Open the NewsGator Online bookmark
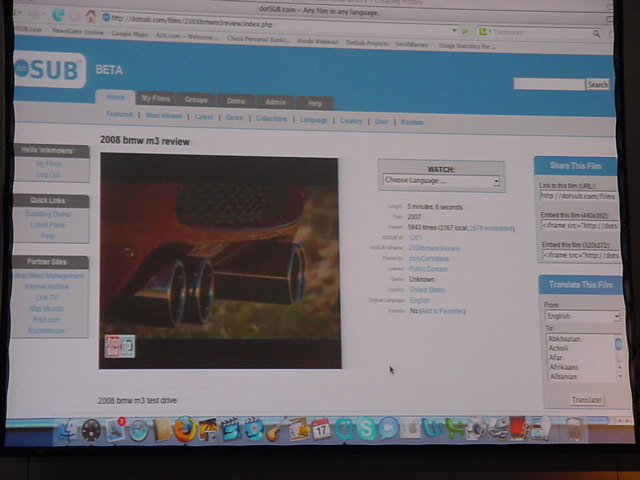 click(x=78, y=31)
